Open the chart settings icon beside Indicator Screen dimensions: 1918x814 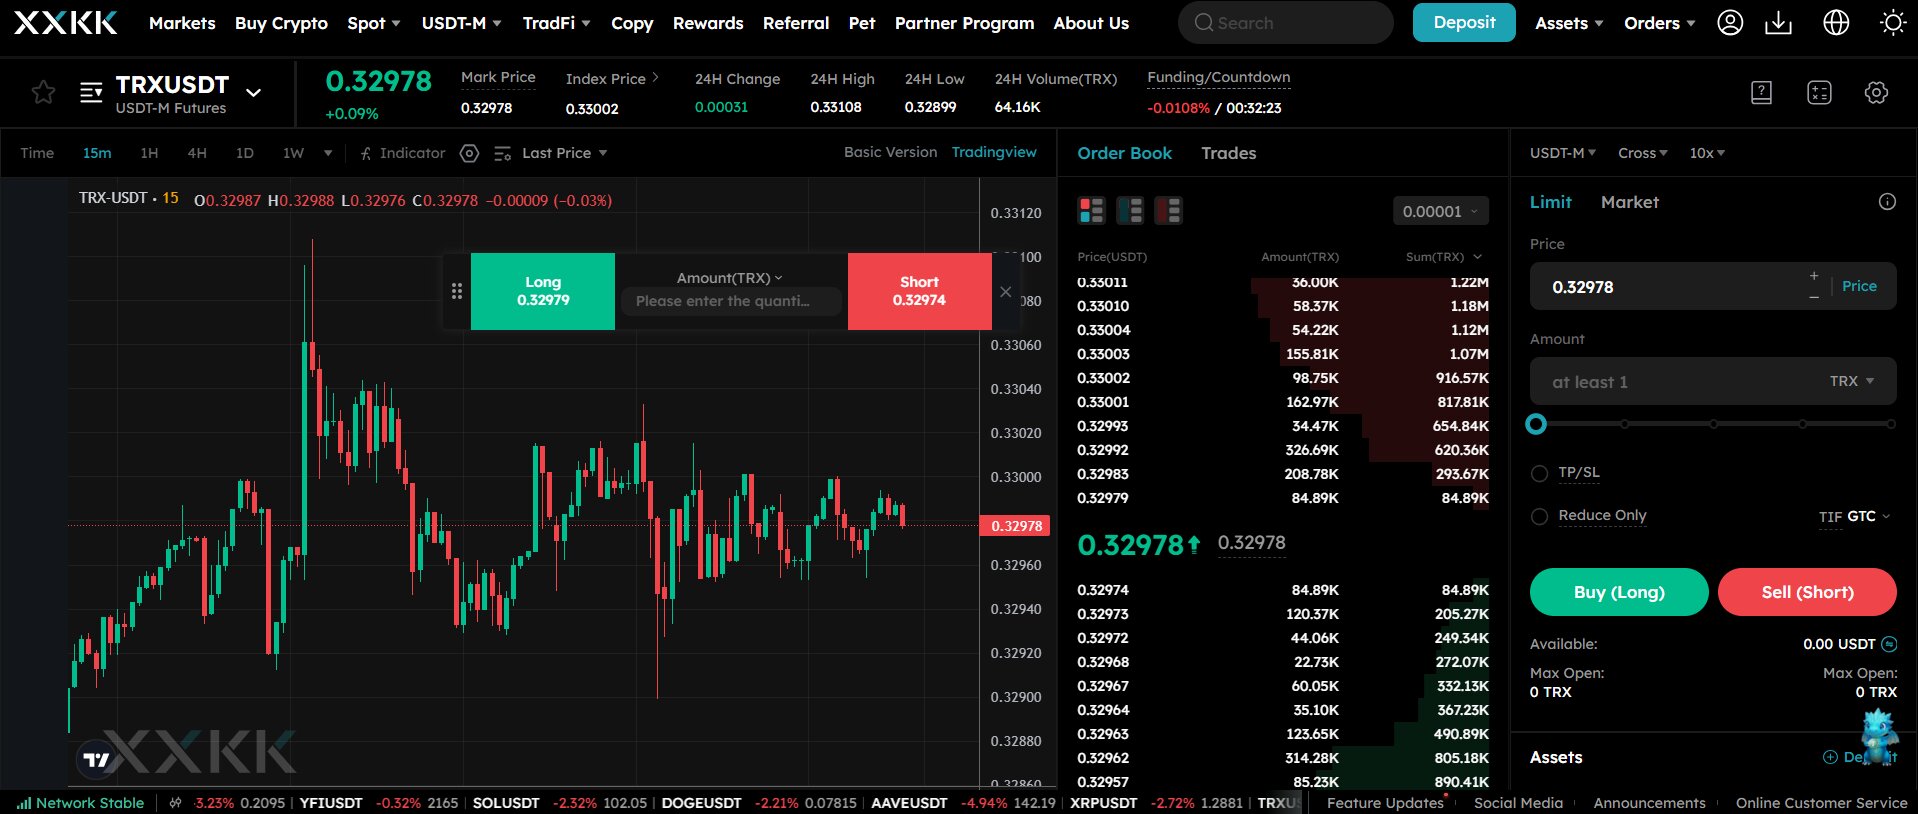469,153
